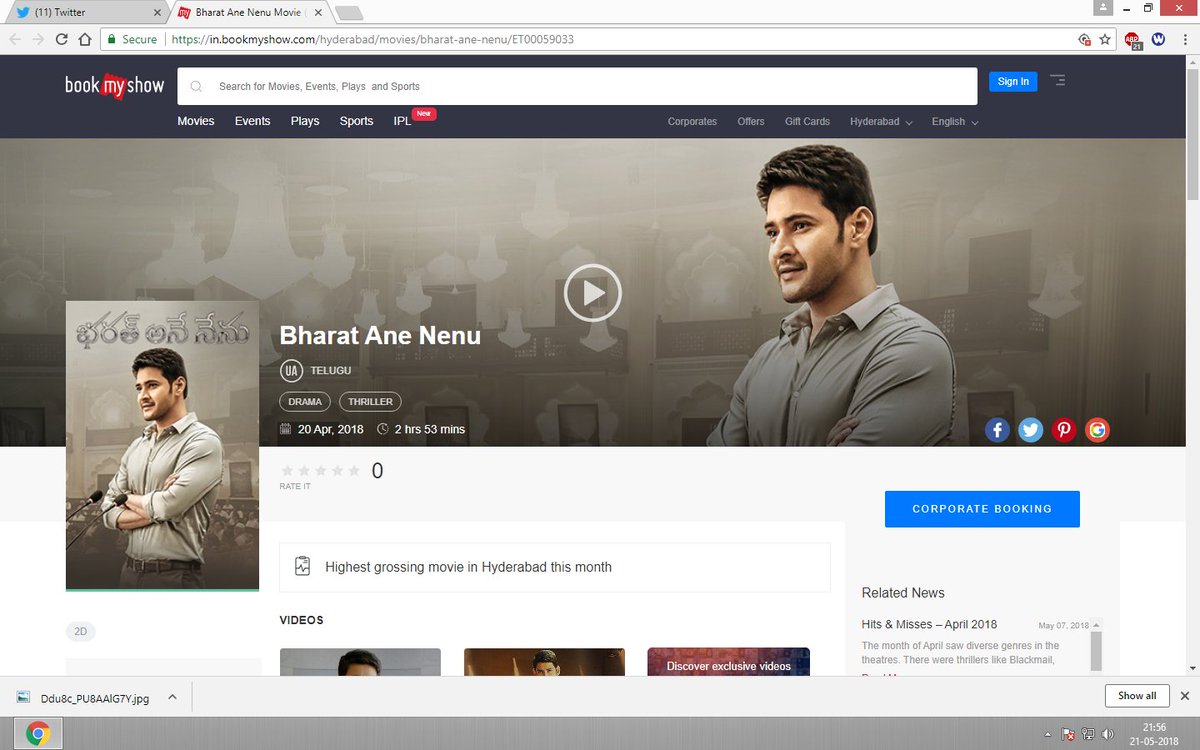
Task: Go back in the browser
Action: 14,40
